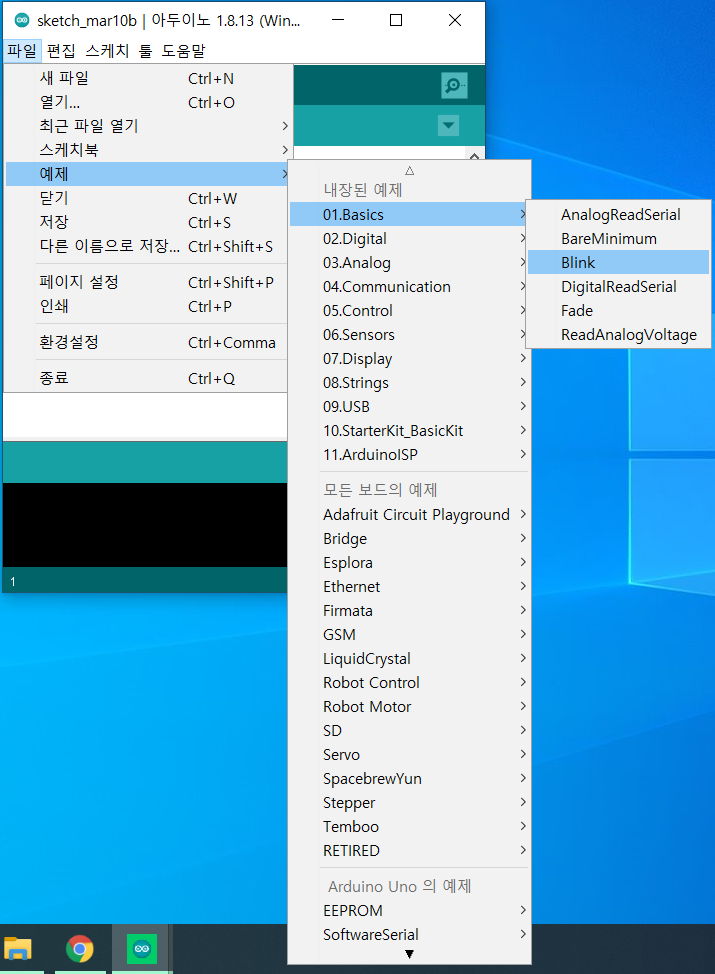
Task: Expand Bridge library examples
Action: point(409,539)
